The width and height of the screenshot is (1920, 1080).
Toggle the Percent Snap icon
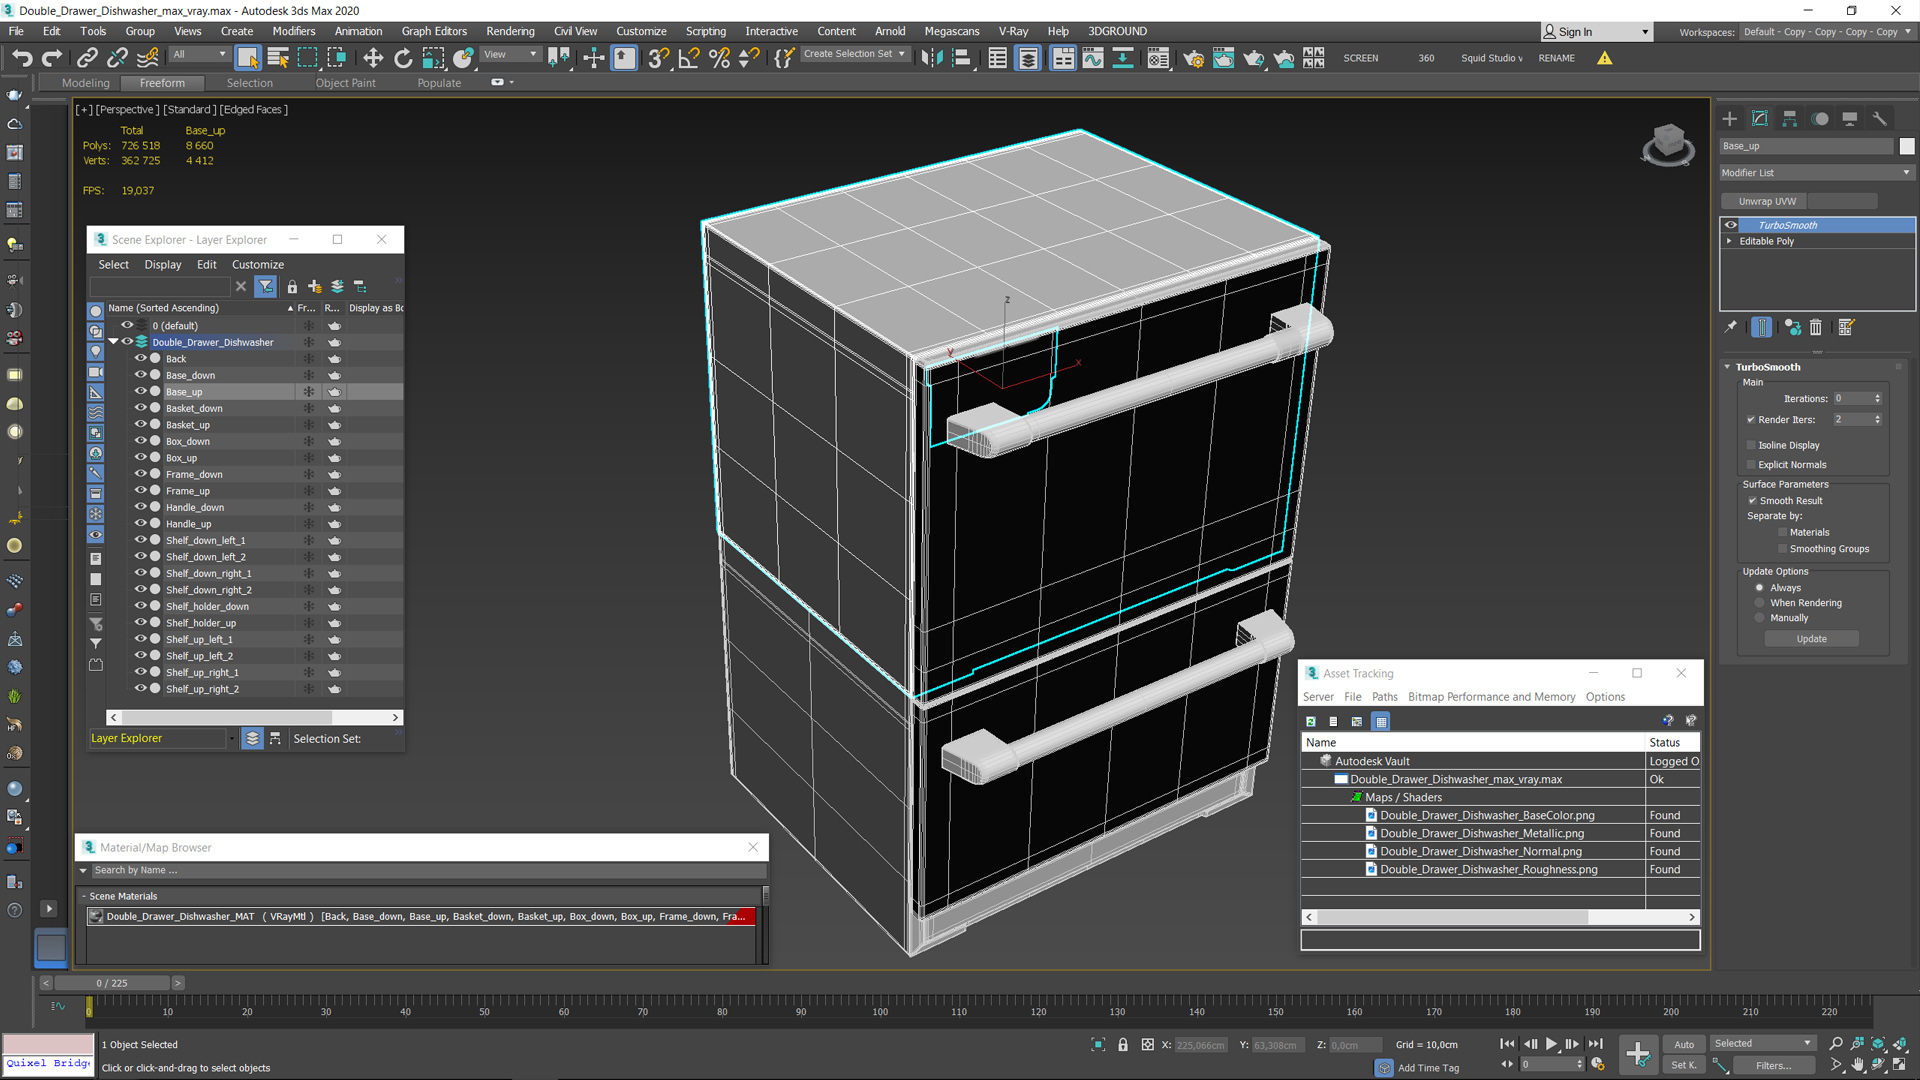click(x=719, y=58)
